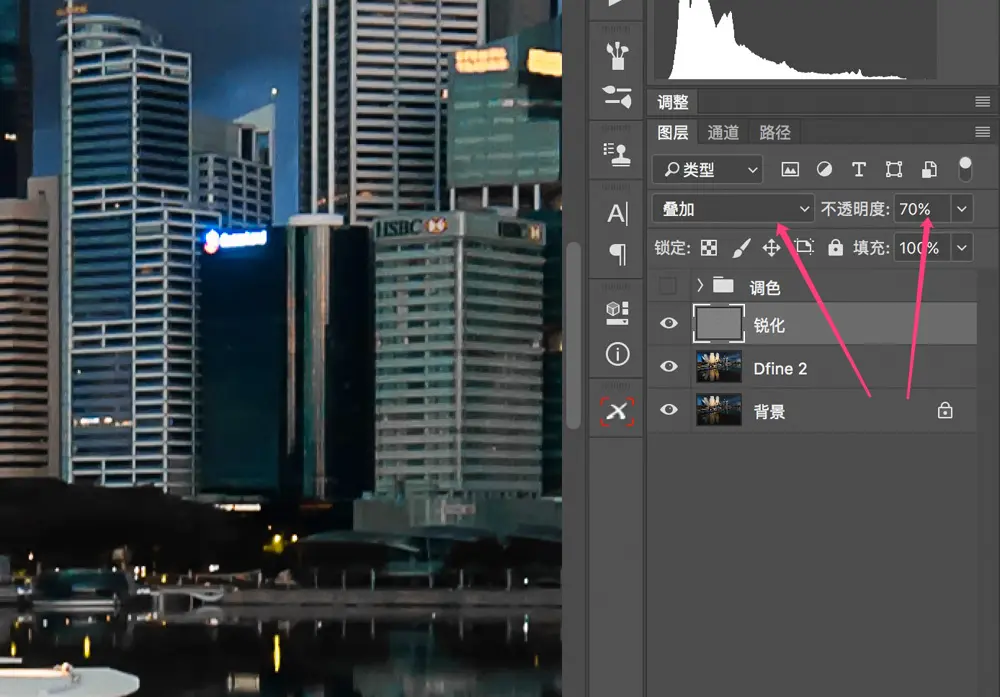This screenshot has width=1000, height=697.
Task: Filter layers by adjustment layers
Action: tap(824, 169)
